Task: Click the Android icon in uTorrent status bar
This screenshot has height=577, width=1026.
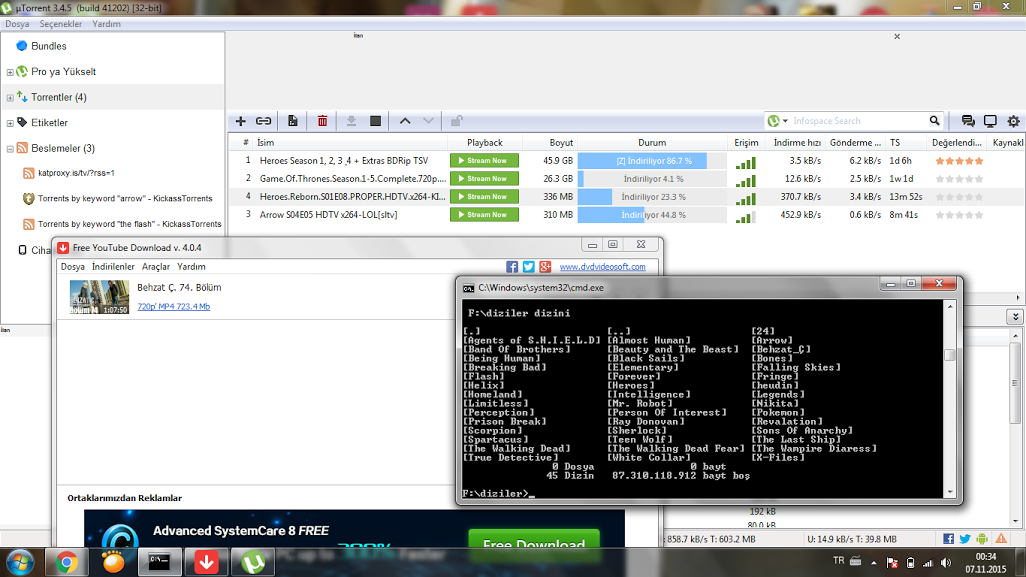Action: click(x=982, y=538)
